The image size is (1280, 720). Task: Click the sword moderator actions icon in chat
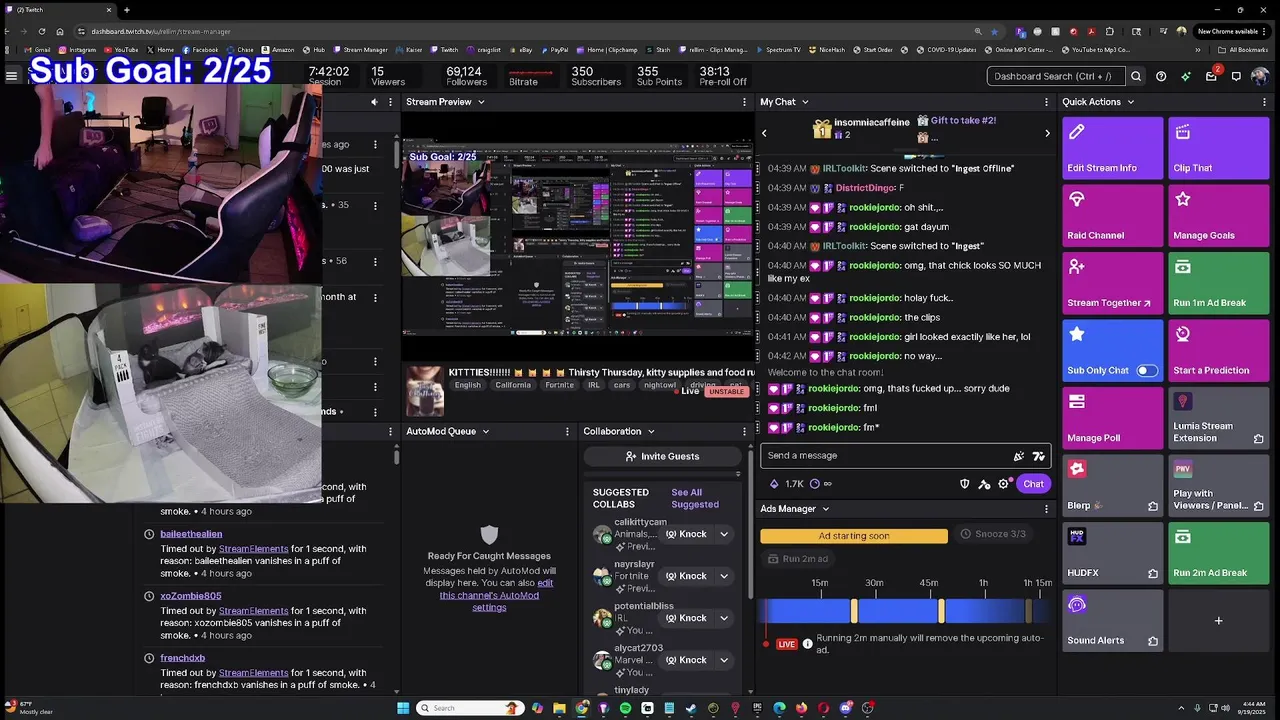(984, 484)
